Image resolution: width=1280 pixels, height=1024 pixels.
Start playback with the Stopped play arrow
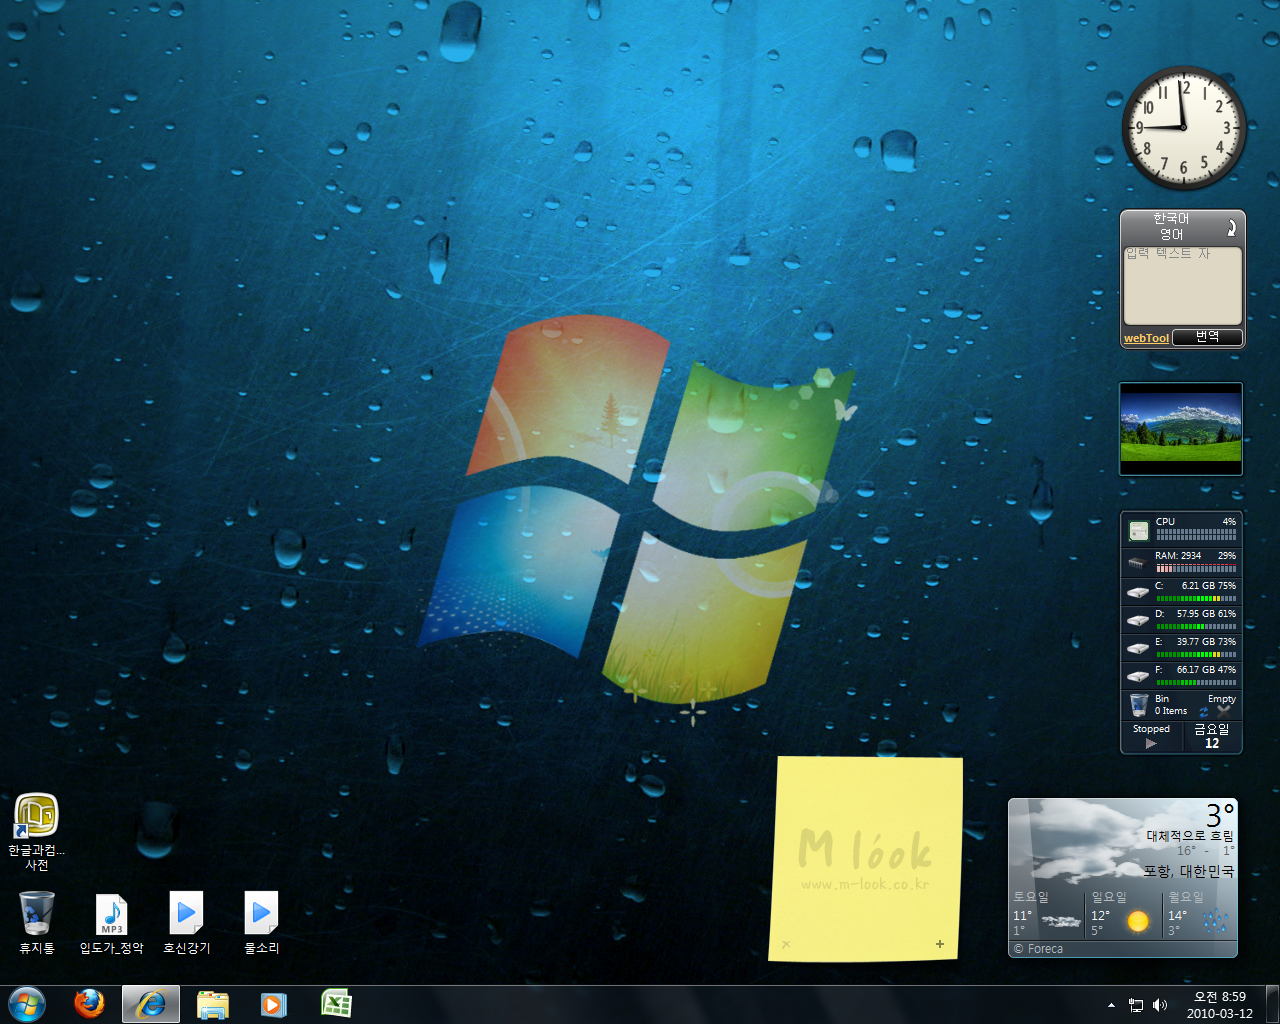1151,743
